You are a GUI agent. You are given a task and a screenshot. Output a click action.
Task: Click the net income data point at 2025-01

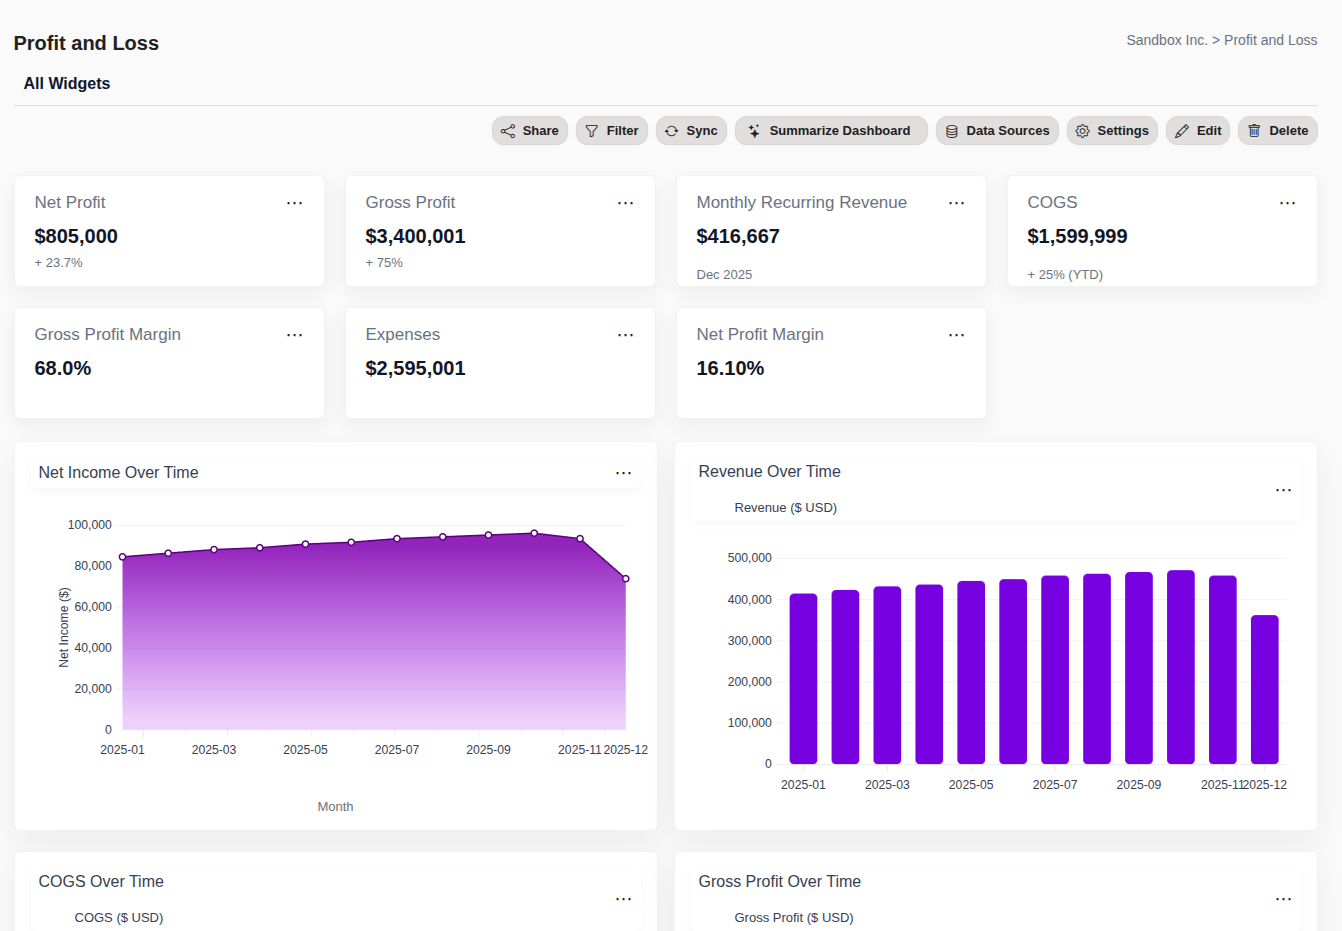123,557
